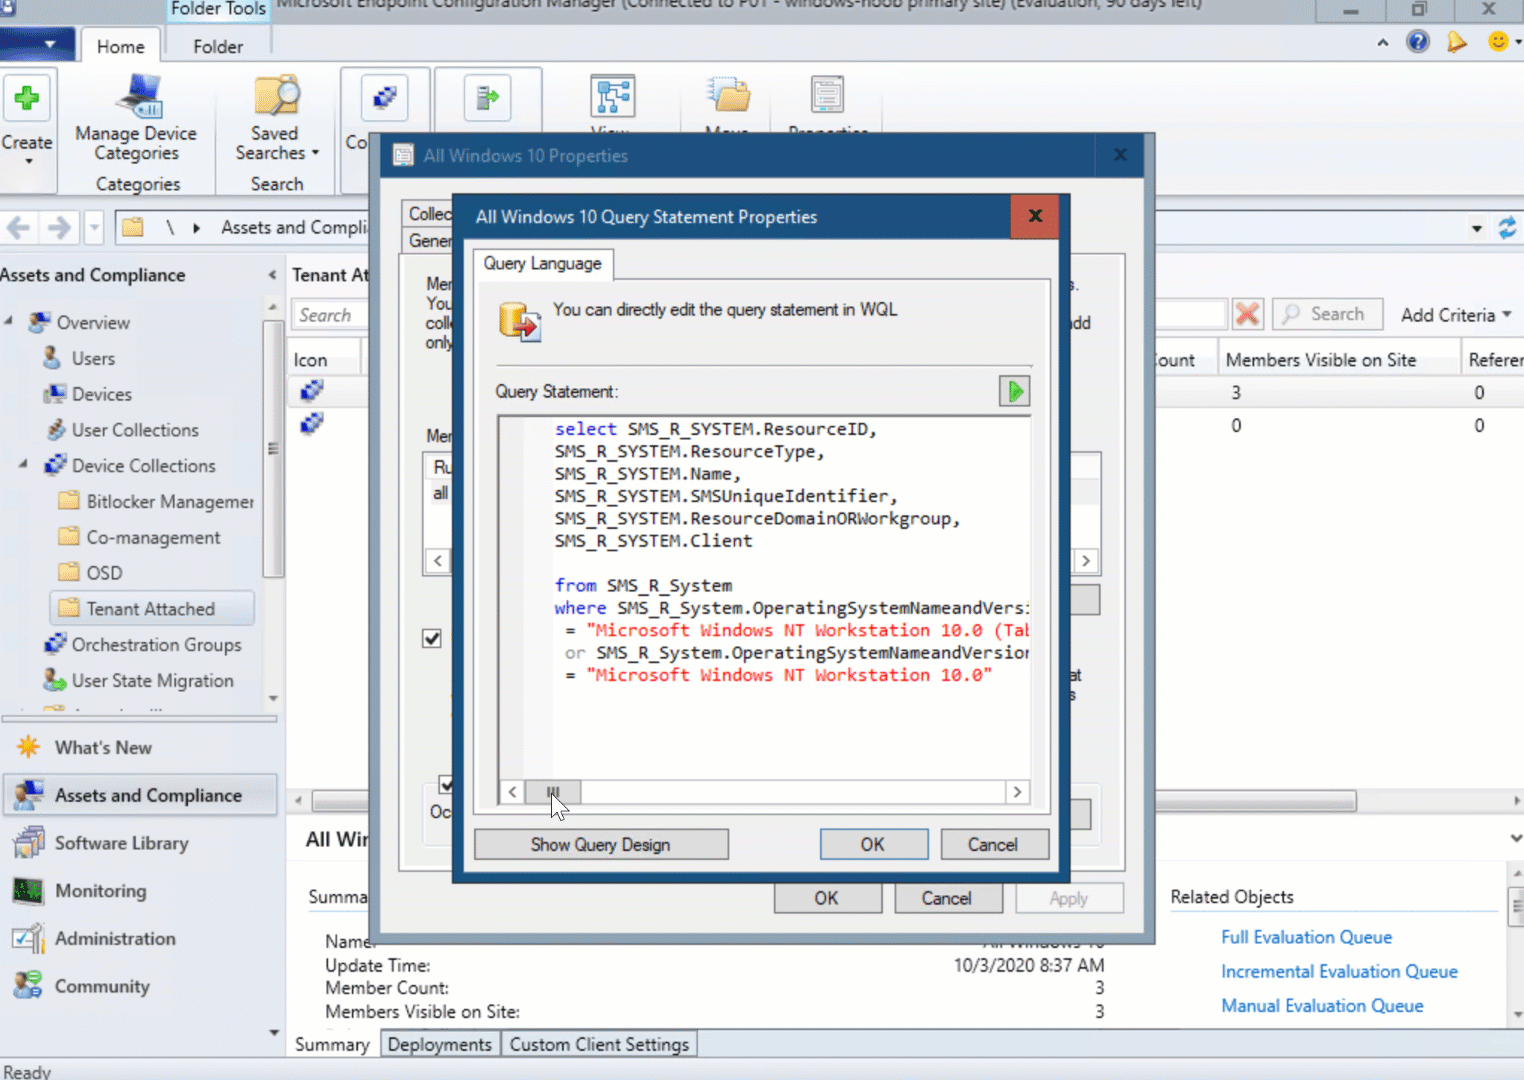Open the Summary bottom tab
The width and height of the screenshot is (1524, 1080).
pyautogui.click(x=332, y=1044)
